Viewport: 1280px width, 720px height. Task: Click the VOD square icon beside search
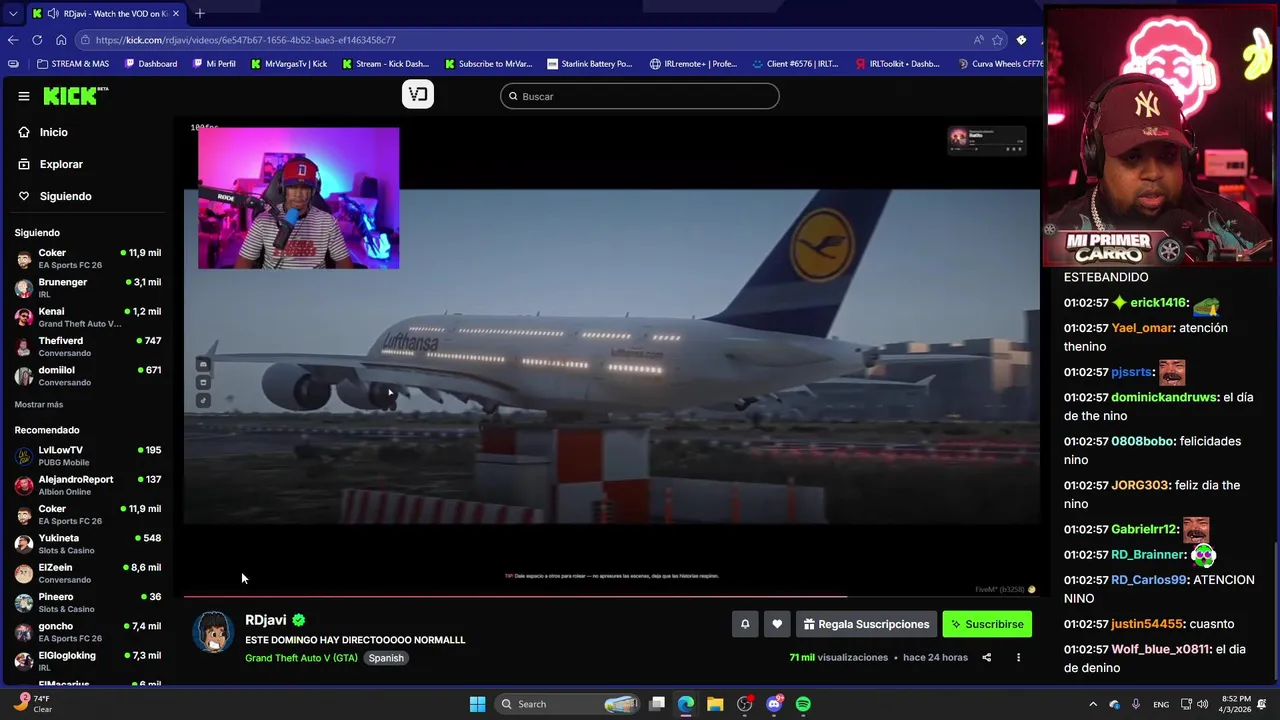(418, 94)
